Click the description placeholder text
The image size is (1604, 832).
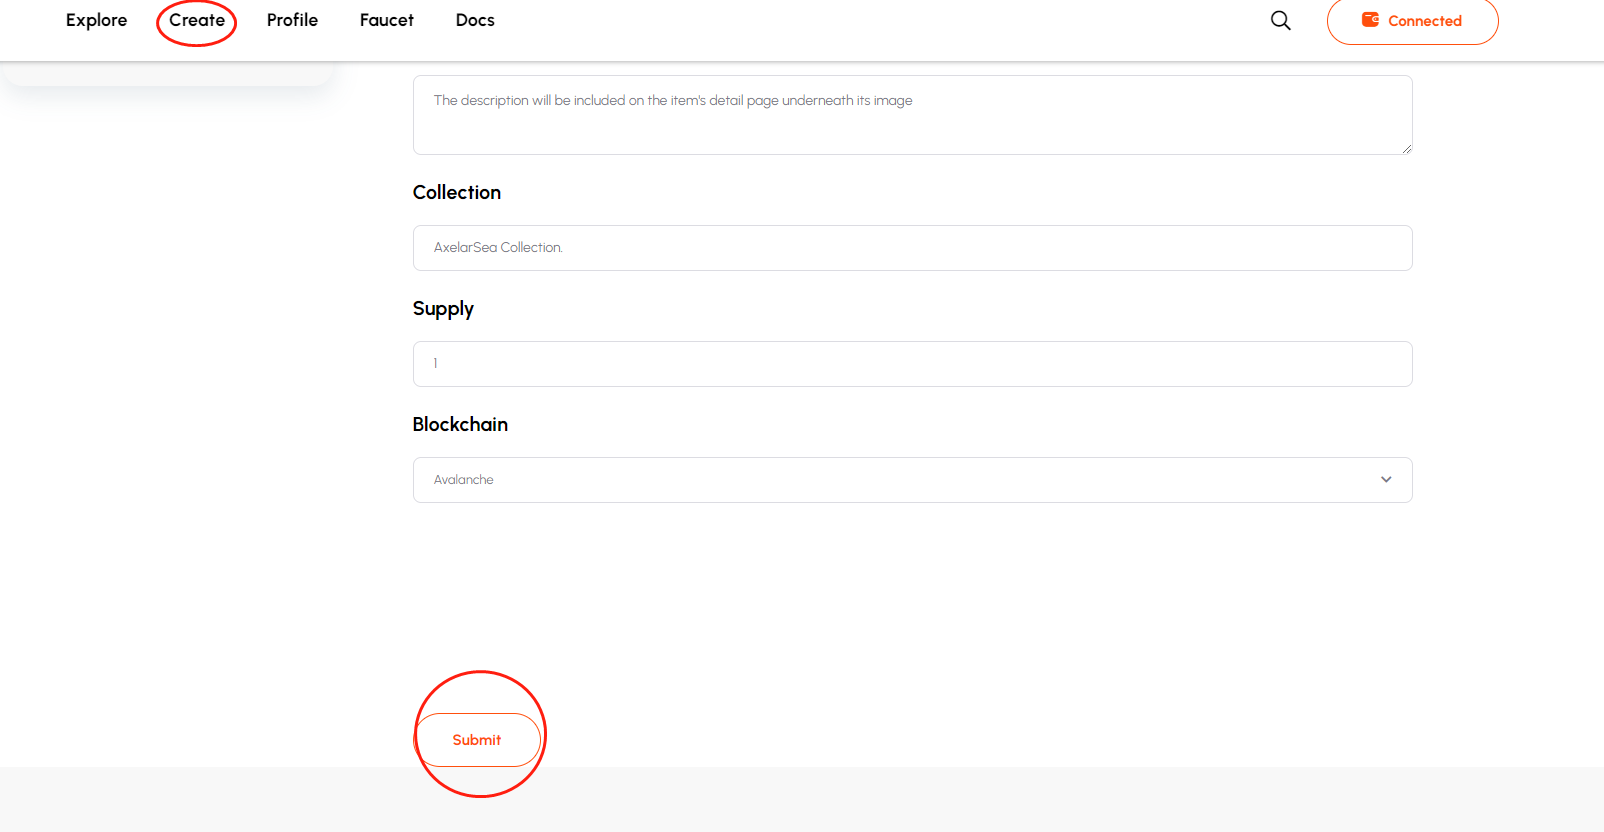pos(672,101)
